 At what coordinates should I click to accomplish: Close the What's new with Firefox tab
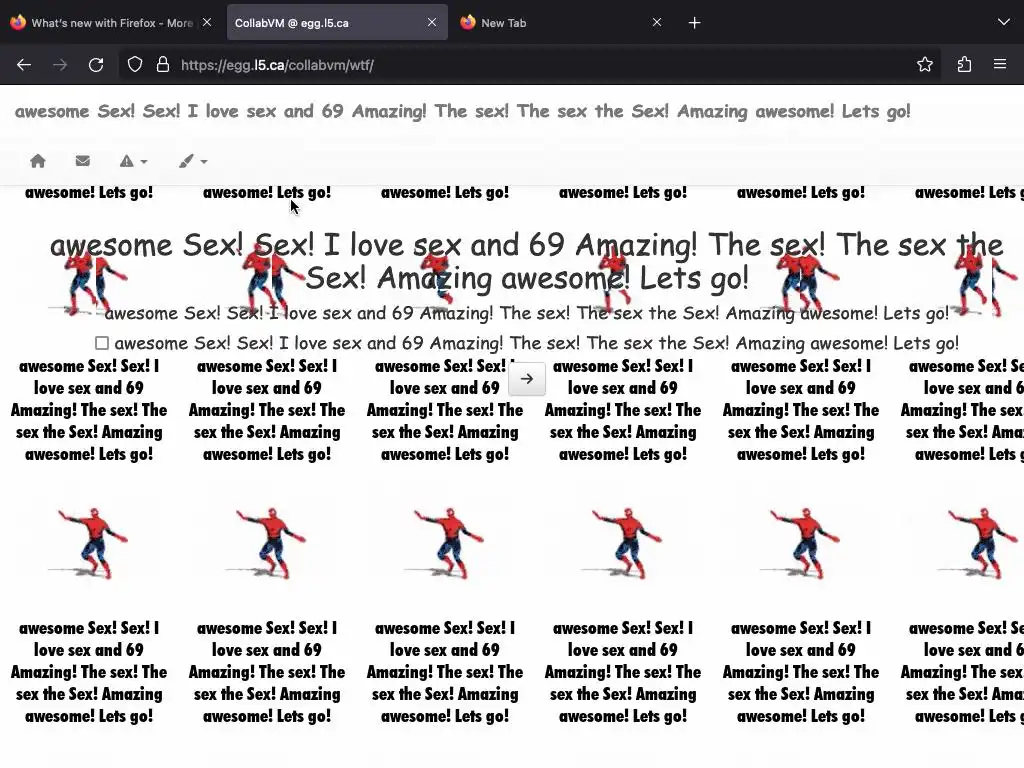coord(207,22)
